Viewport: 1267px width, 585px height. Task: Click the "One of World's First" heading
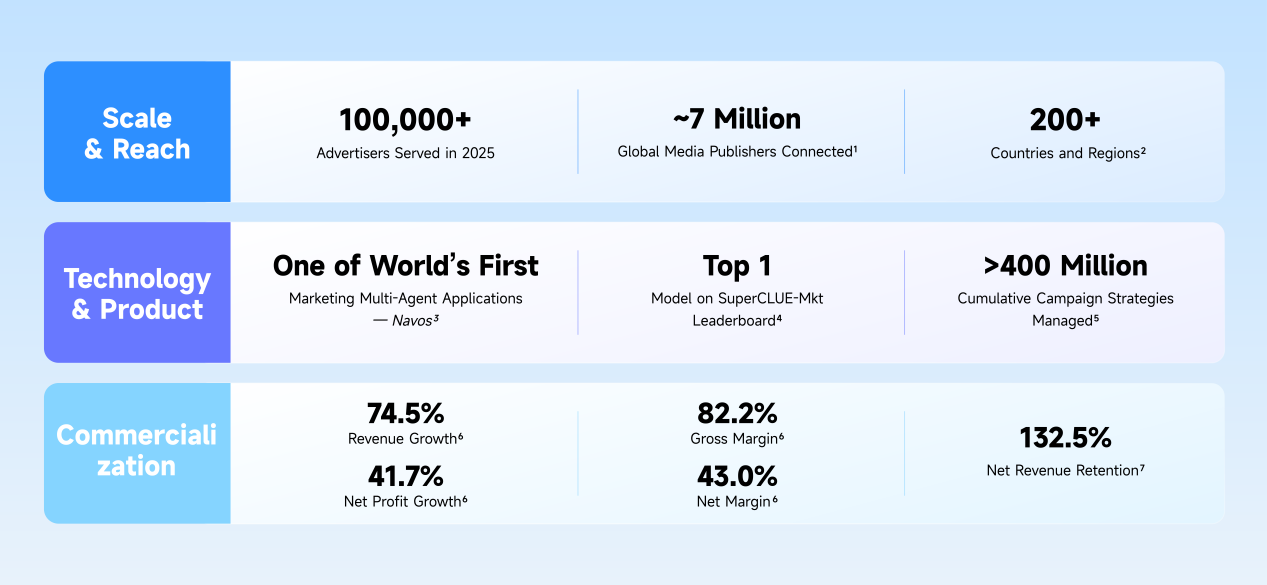click(x=405, y=266)
